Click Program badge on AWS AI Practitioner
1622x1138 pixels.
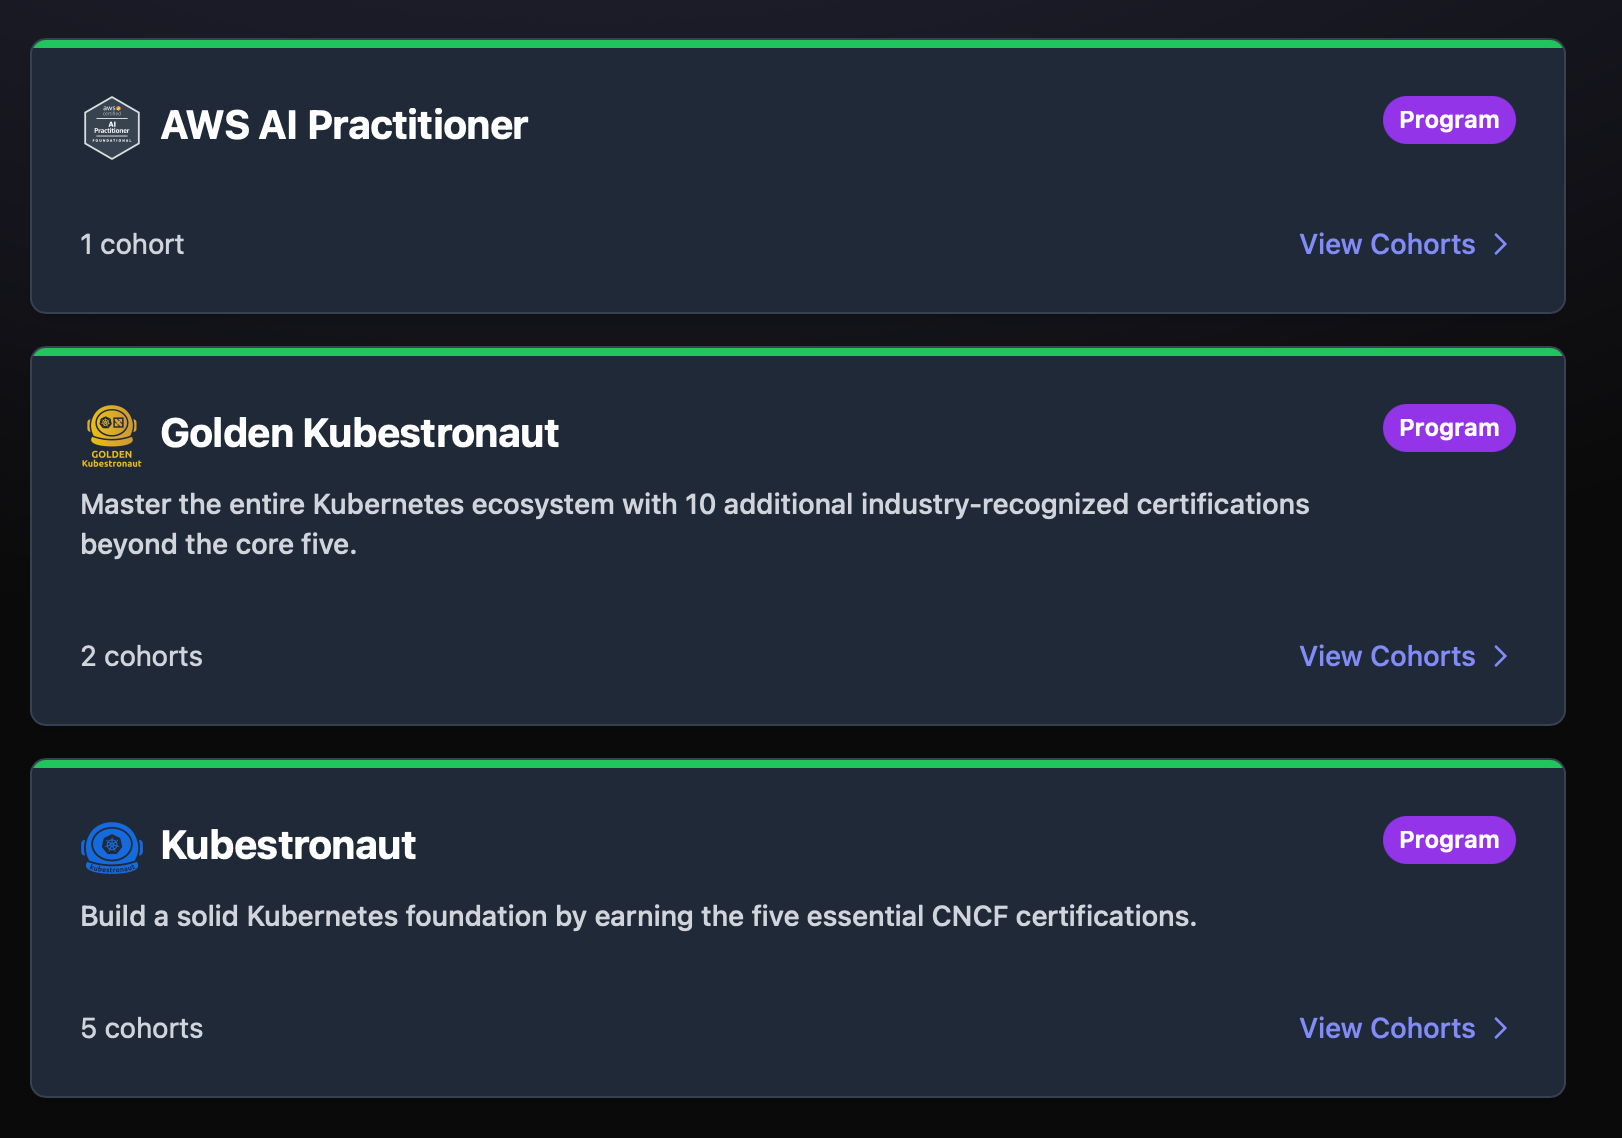(1448, 120)
